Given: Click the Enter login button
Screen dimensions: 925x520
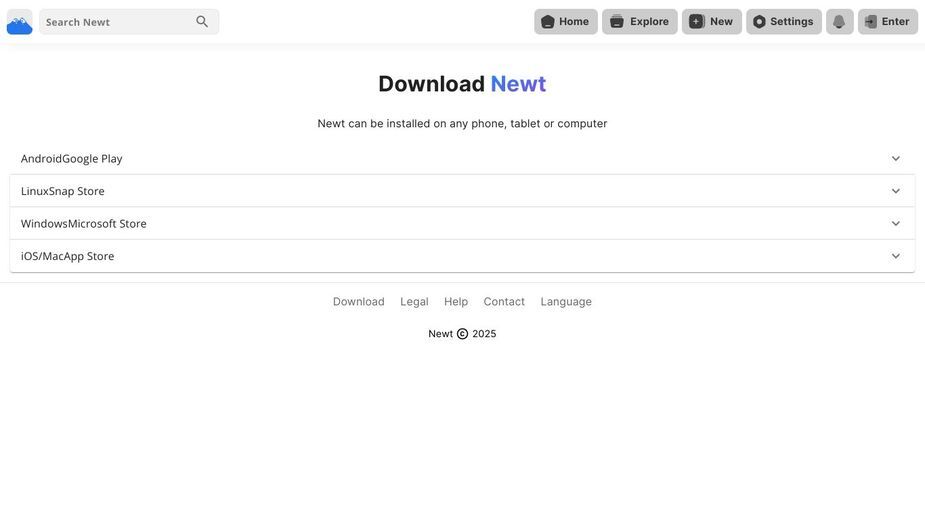Looking at the screenshot, I should (888, 22).
